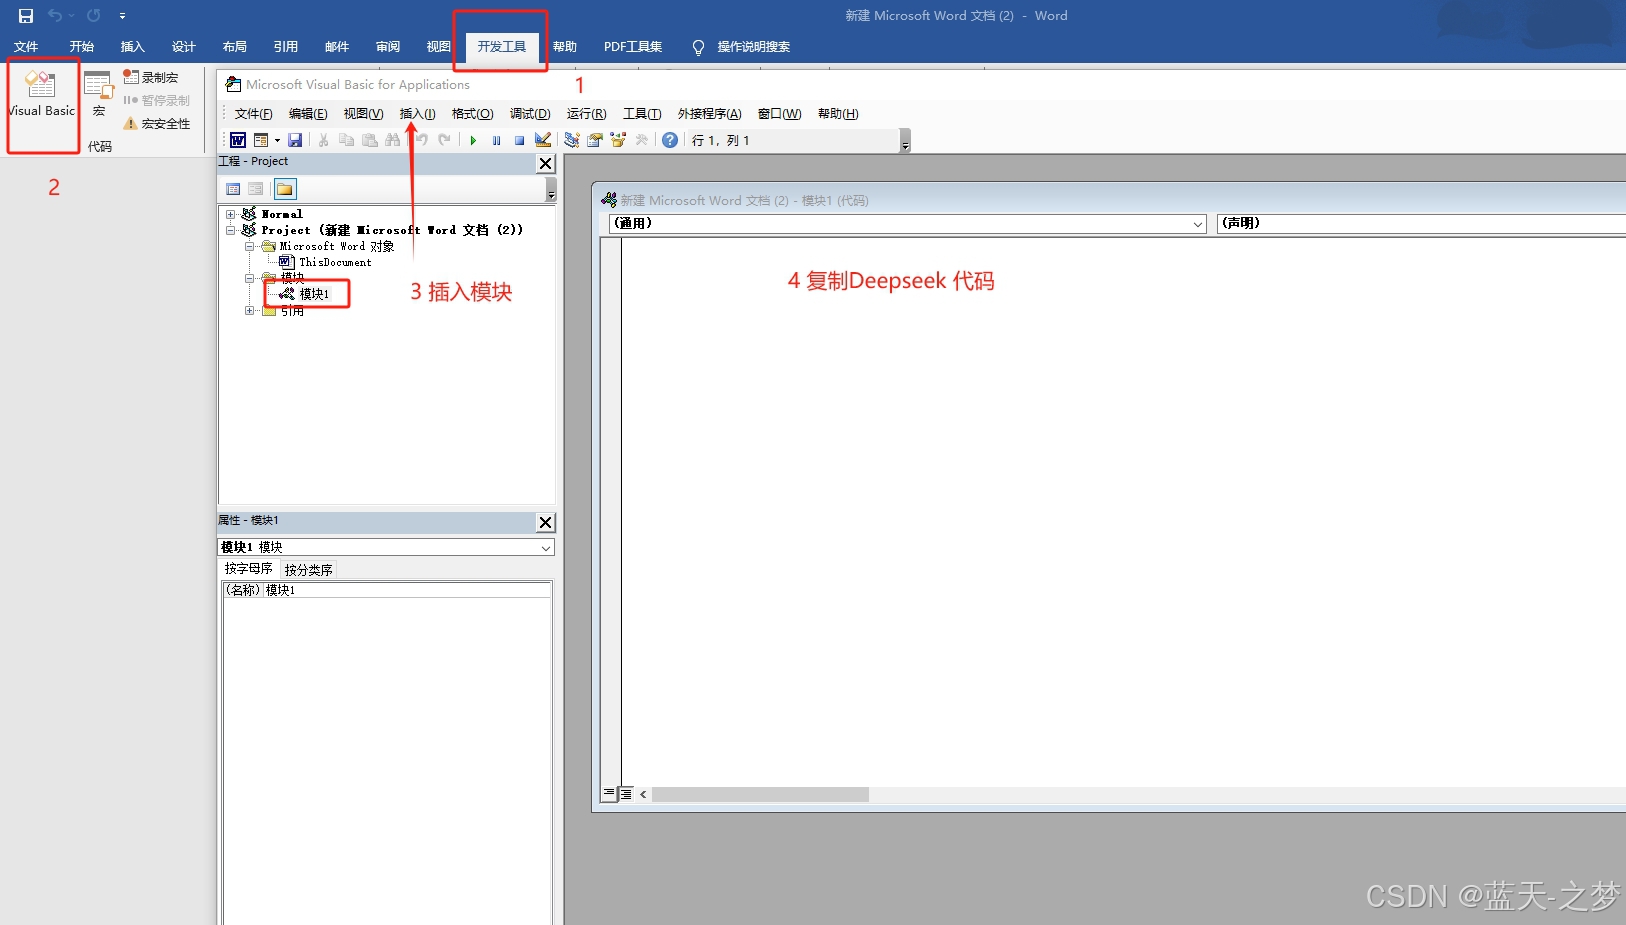
Task: Open the 外接程序(A) menu in VBA editor
Action: tap(709, 114)
